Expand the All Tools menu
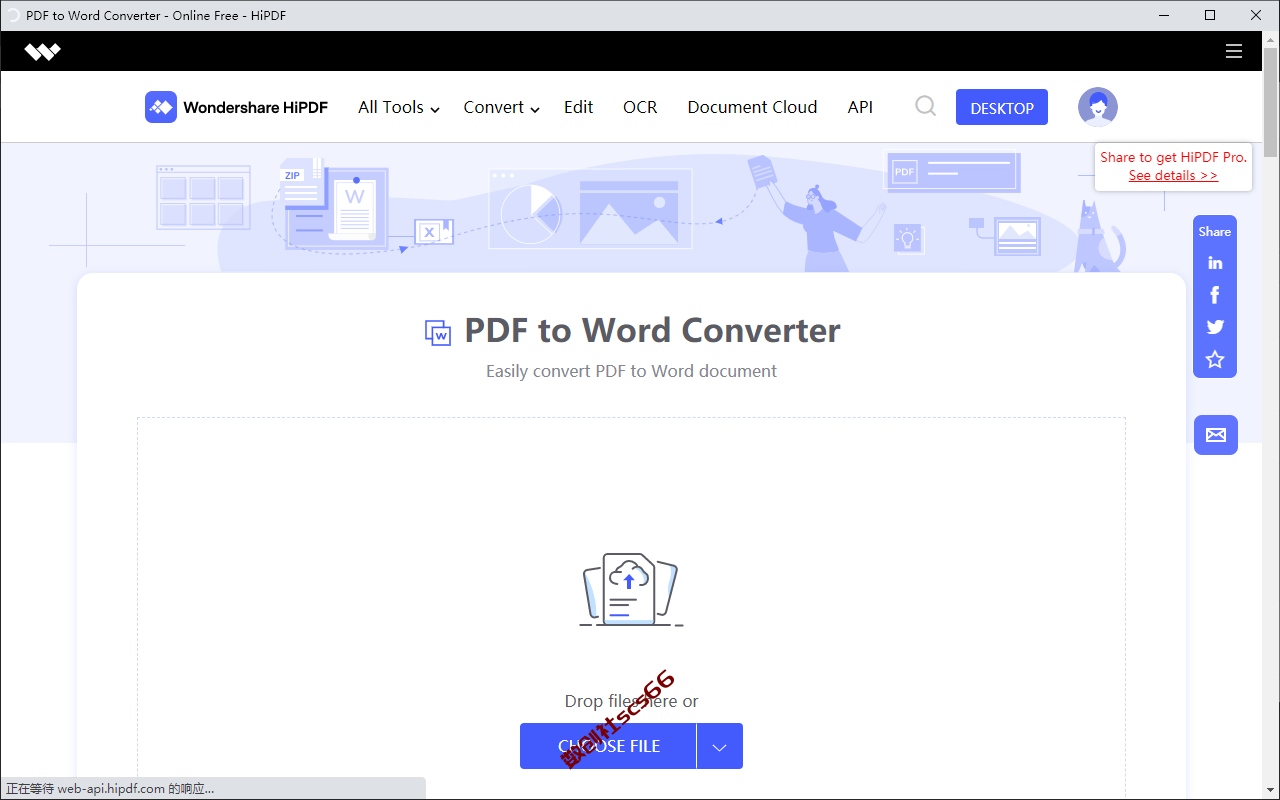1280x800 pixels. click(x=399, y=107)
